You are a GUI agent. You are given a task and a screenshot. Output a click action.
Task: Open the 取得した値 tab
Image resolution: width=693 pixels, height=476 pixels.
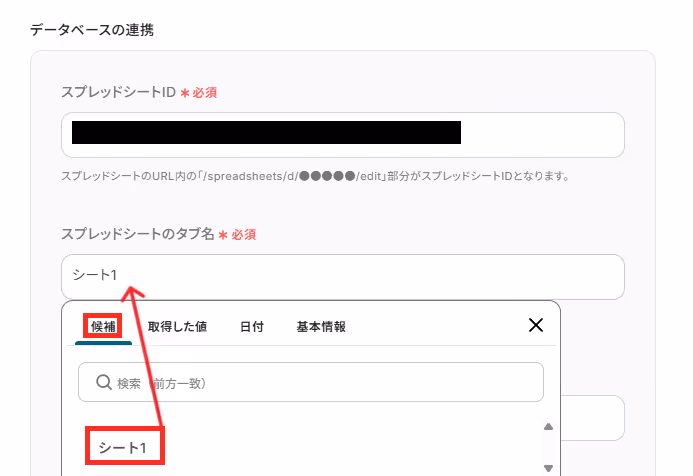coord(177,327)
